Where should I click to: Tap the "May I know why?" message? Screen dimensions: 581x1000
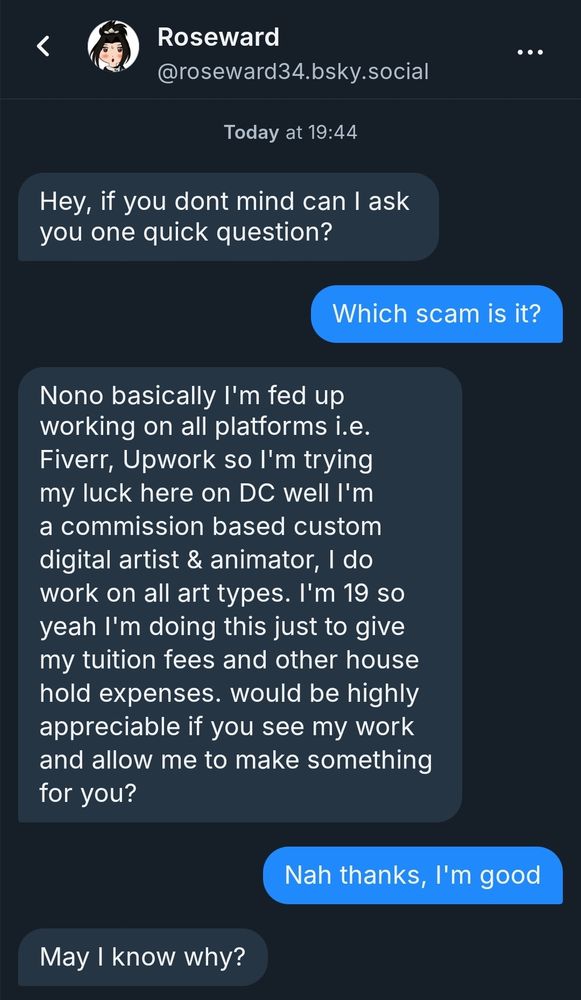[x=143, y=957]
